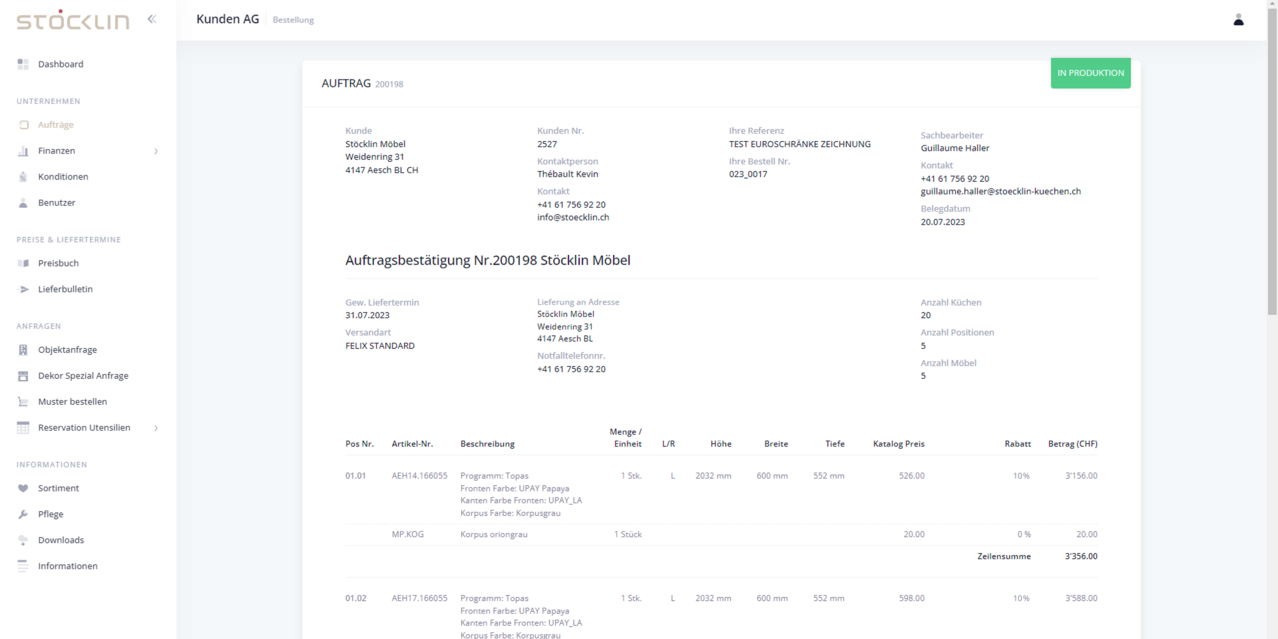Click the Bestell Nr. 023_0017
The height and width of the screenshot is (639, 1278).
[746, 174]
